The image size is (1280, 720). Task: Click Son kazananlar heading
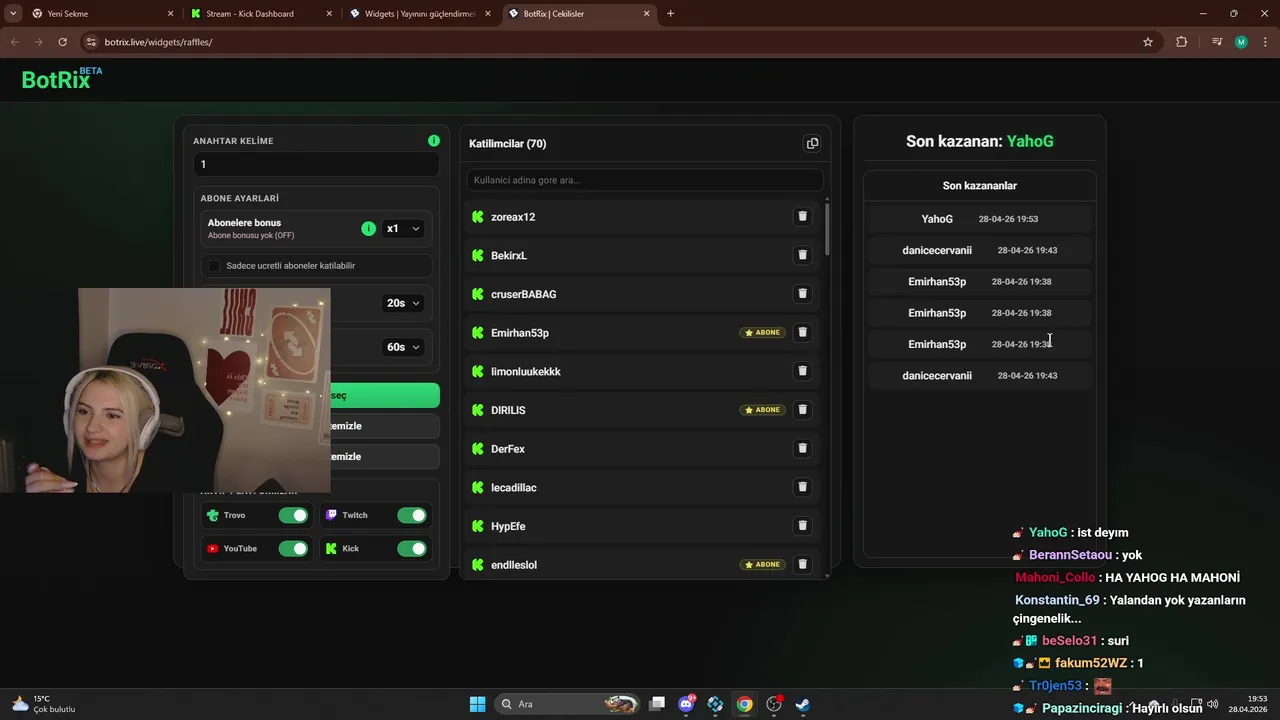click(980, 186)
